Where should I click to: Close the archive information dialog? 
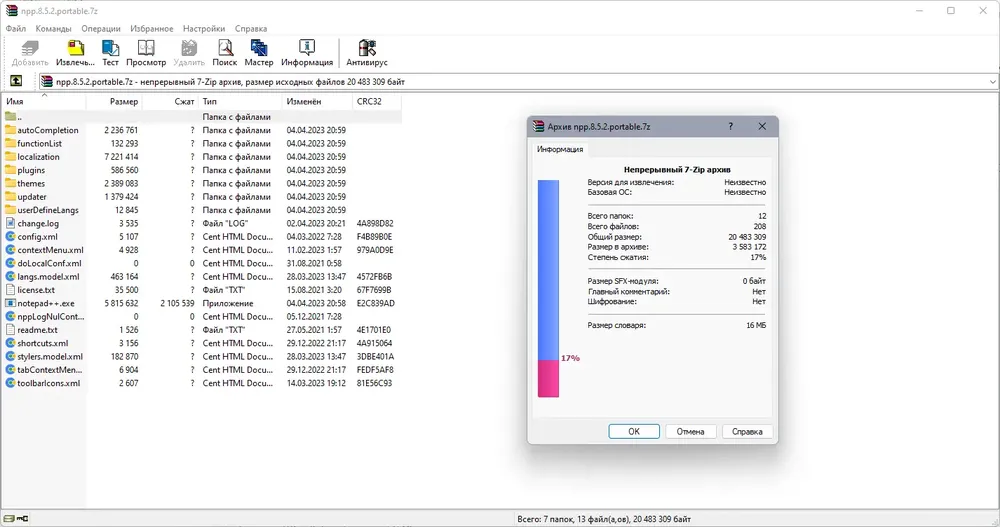coord(762,126)
